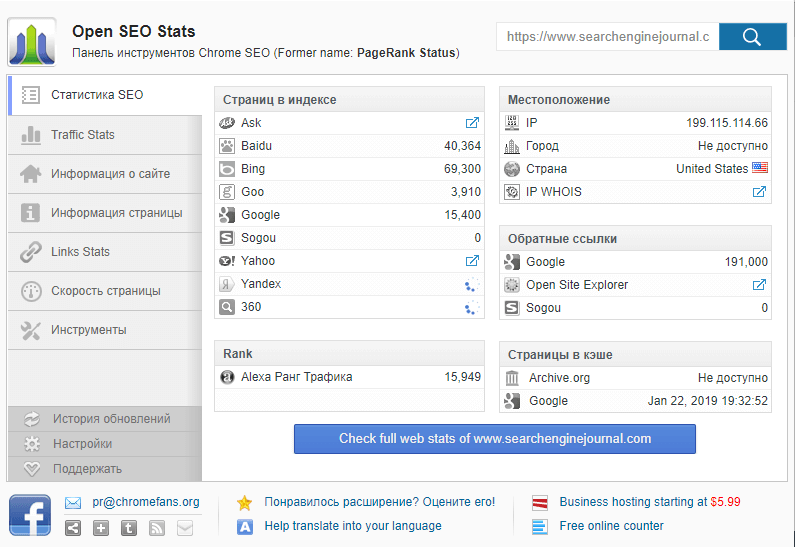This screenshot has height=547, width=795.
Task: Select Информация страницы tab
Action: tap(105, 213)
